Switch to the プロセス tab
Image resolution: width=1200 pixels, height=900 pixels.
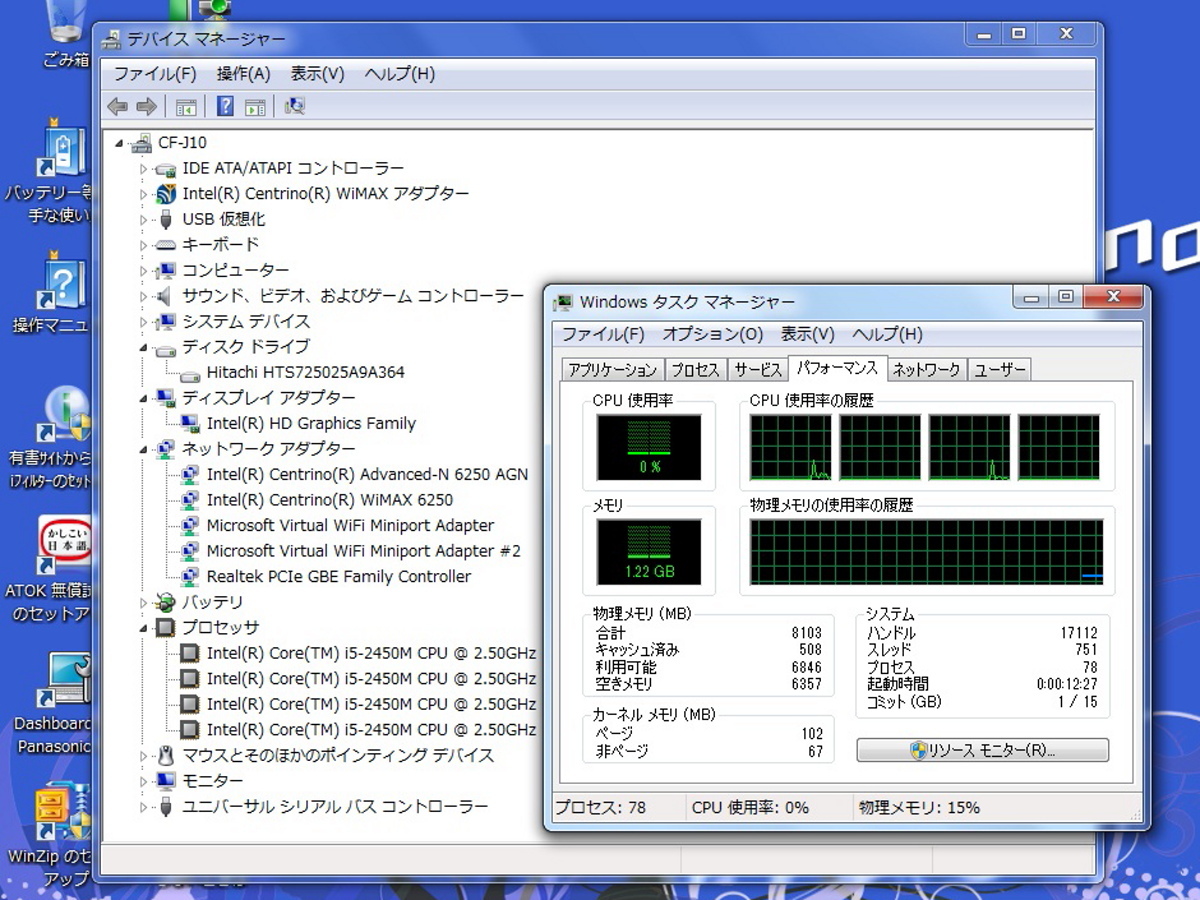click(x=695, y=370)
